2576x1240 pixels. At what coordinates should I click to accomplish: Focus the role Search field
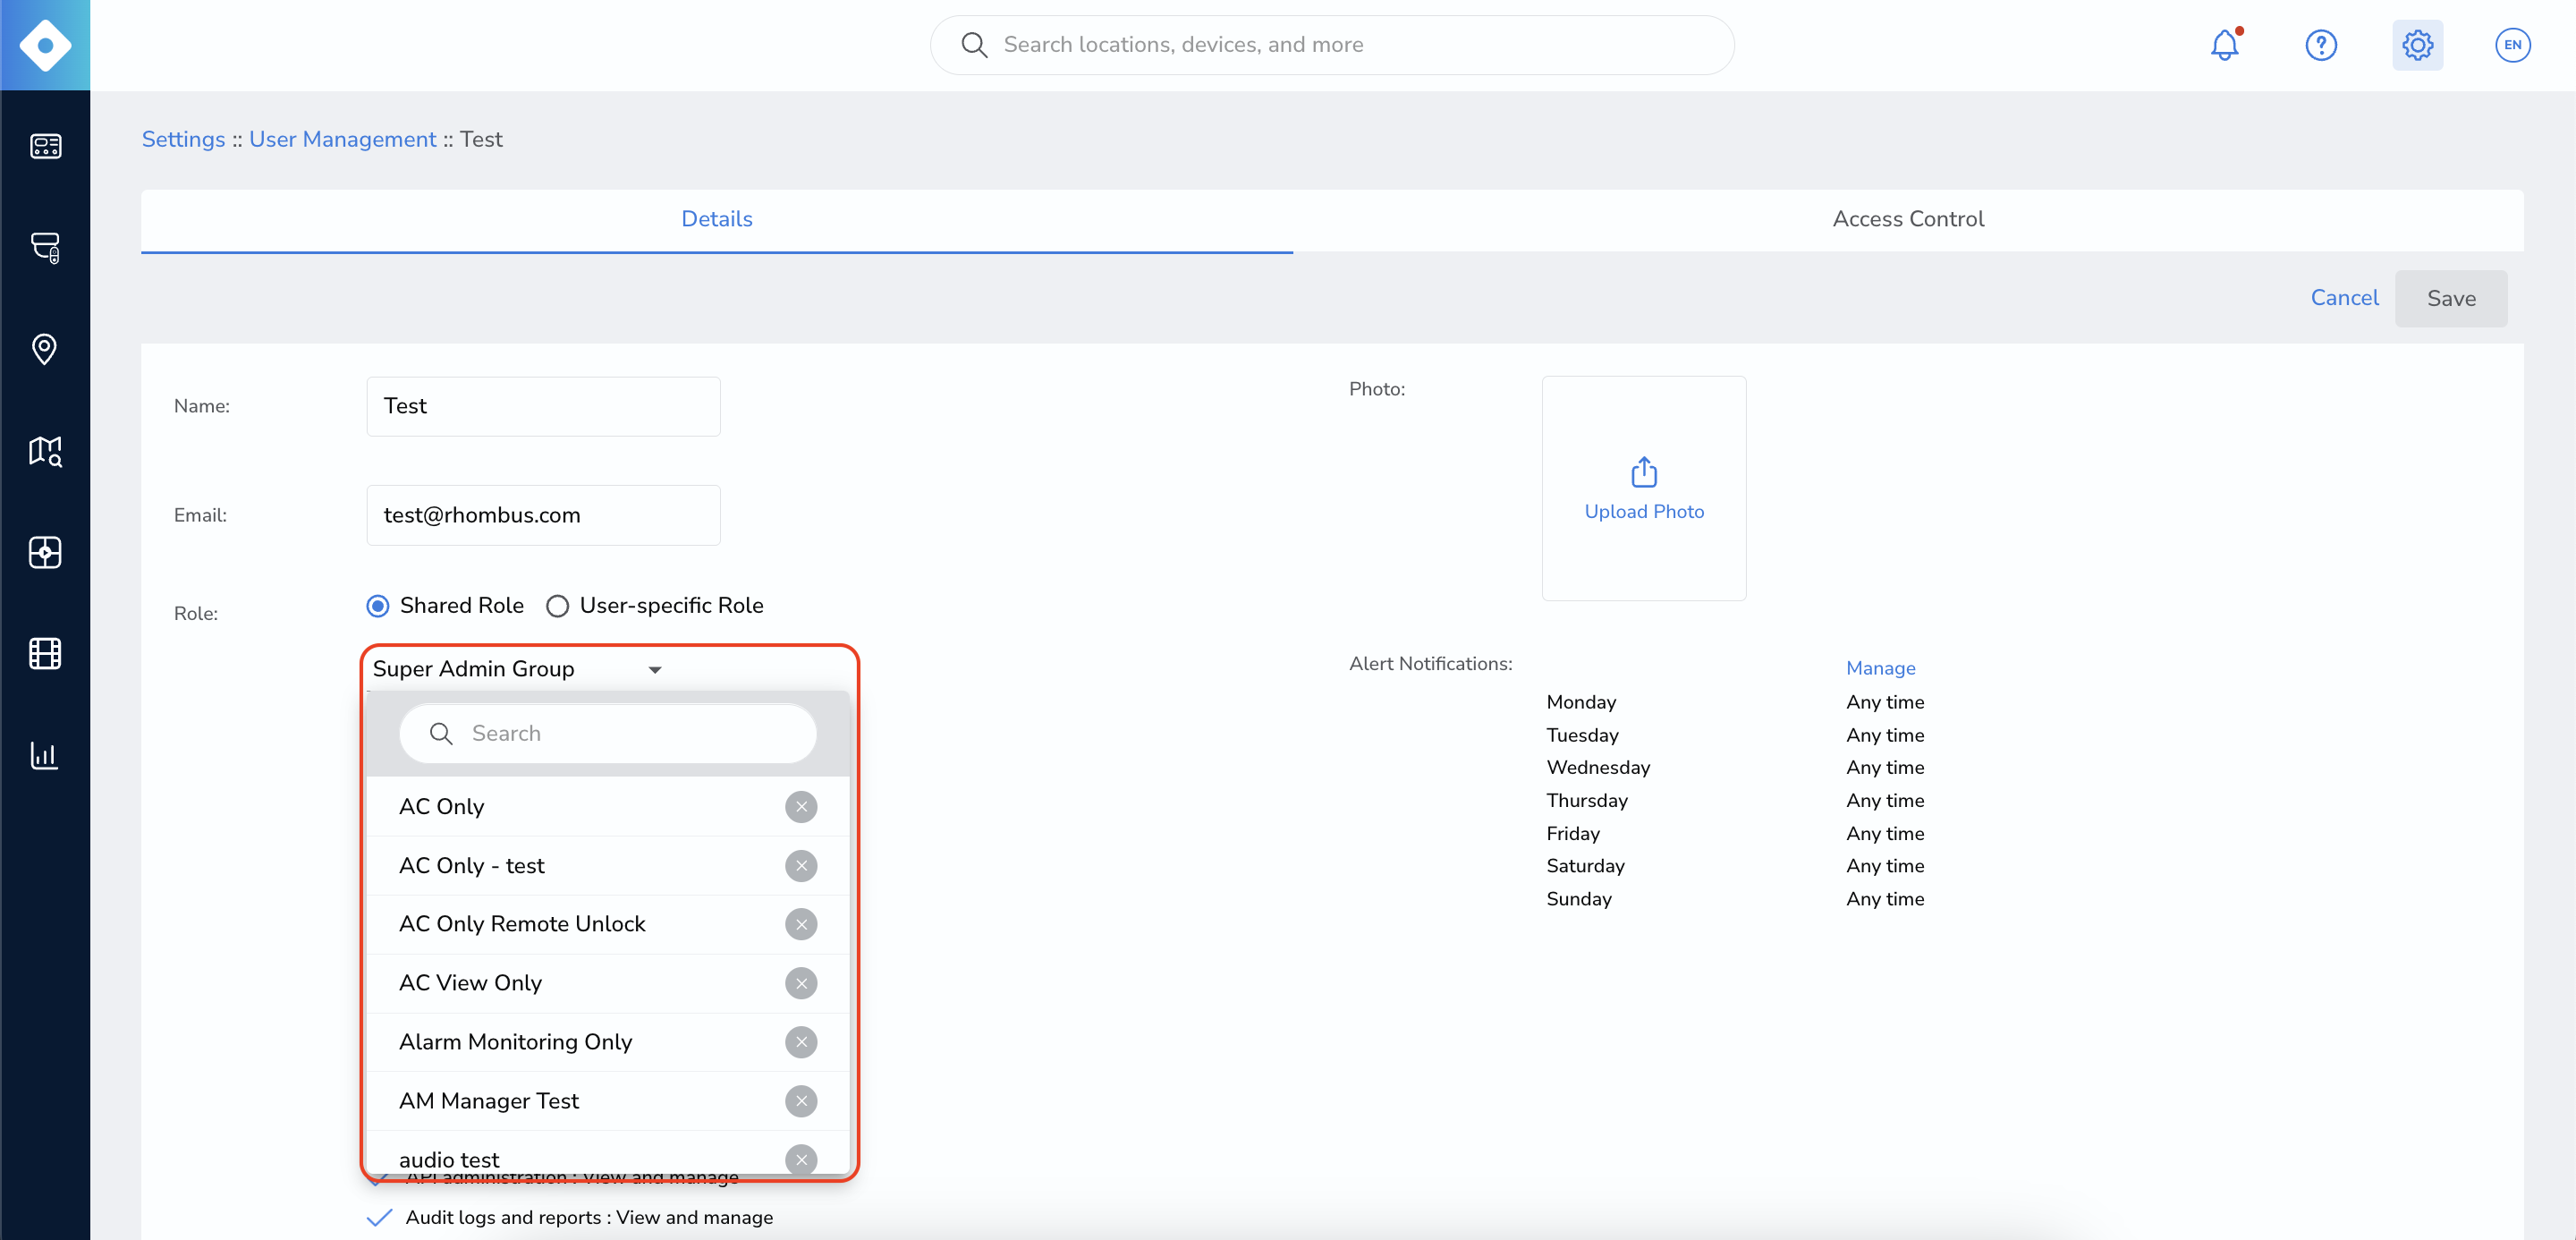point(608,734)
